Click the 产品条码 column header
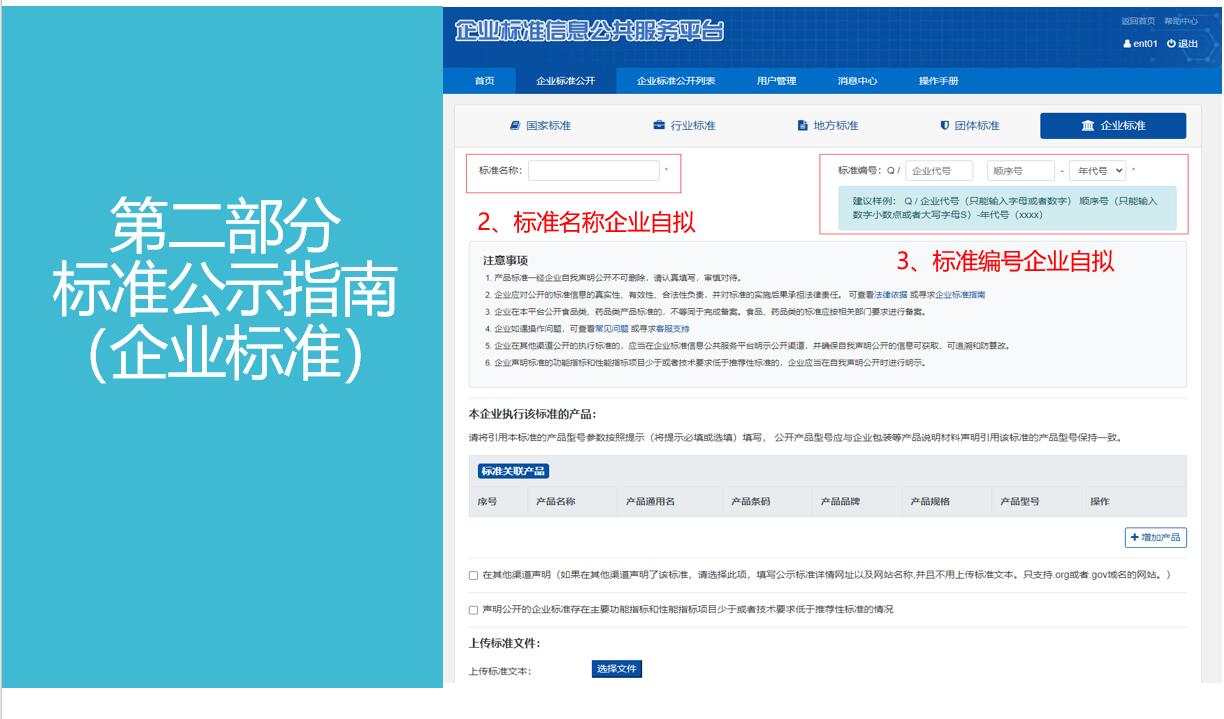The height and width of the screenshot is (719, 1224). coord(751,502)
